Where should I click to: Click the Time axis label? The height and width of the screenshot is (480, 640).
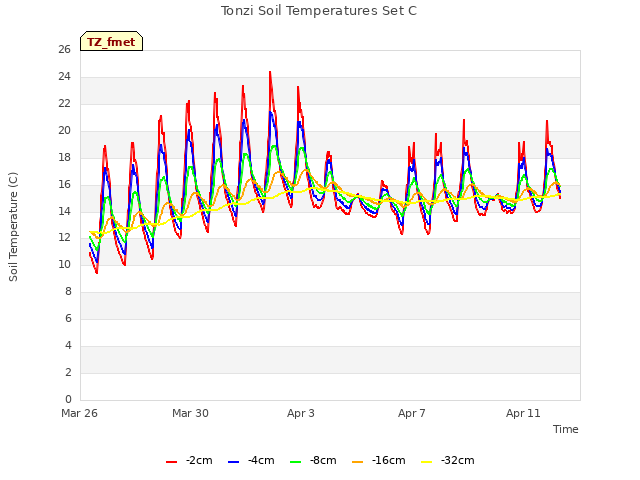(566, 429)
